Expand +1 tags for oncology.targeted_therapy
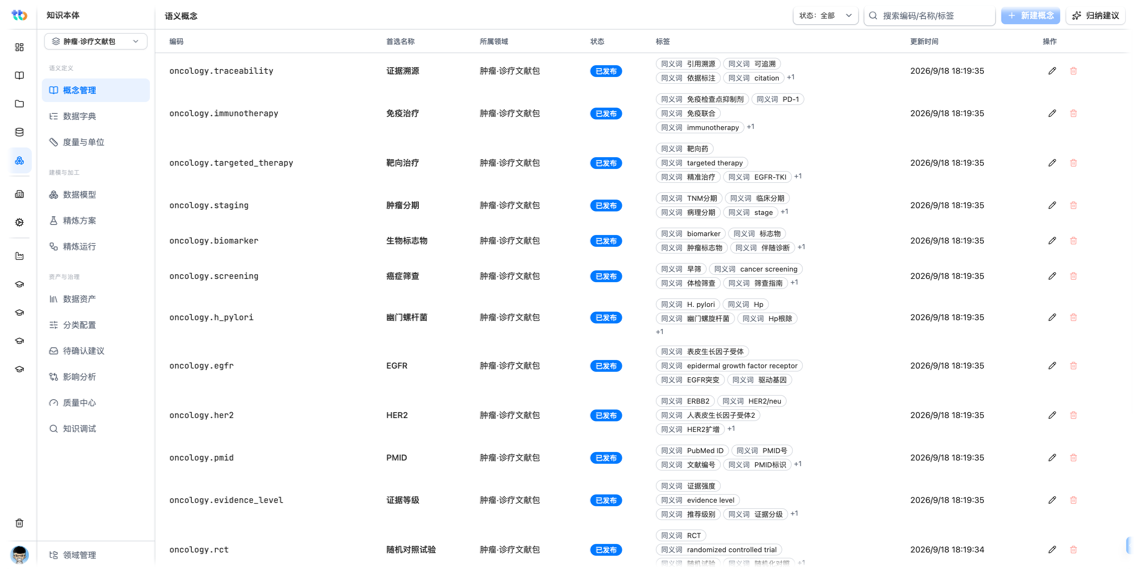1143x570 pixels. [797, 176]
